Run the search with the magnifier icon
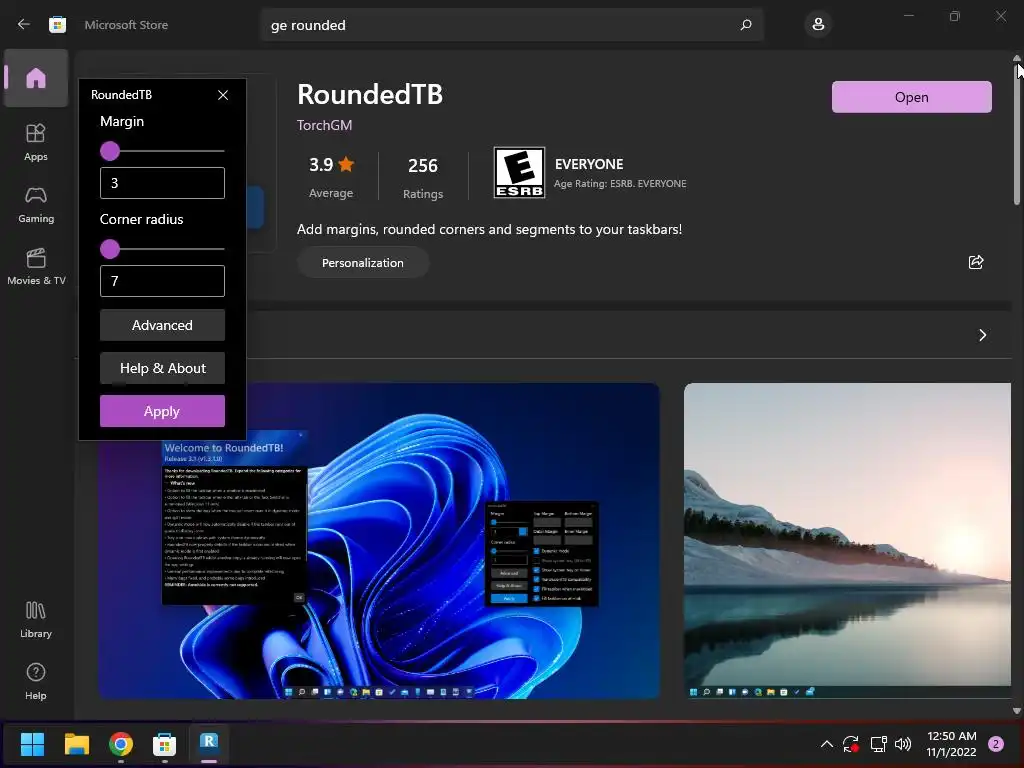The height and width of the screenshot is (768, 1024). [x=746, y=25]
